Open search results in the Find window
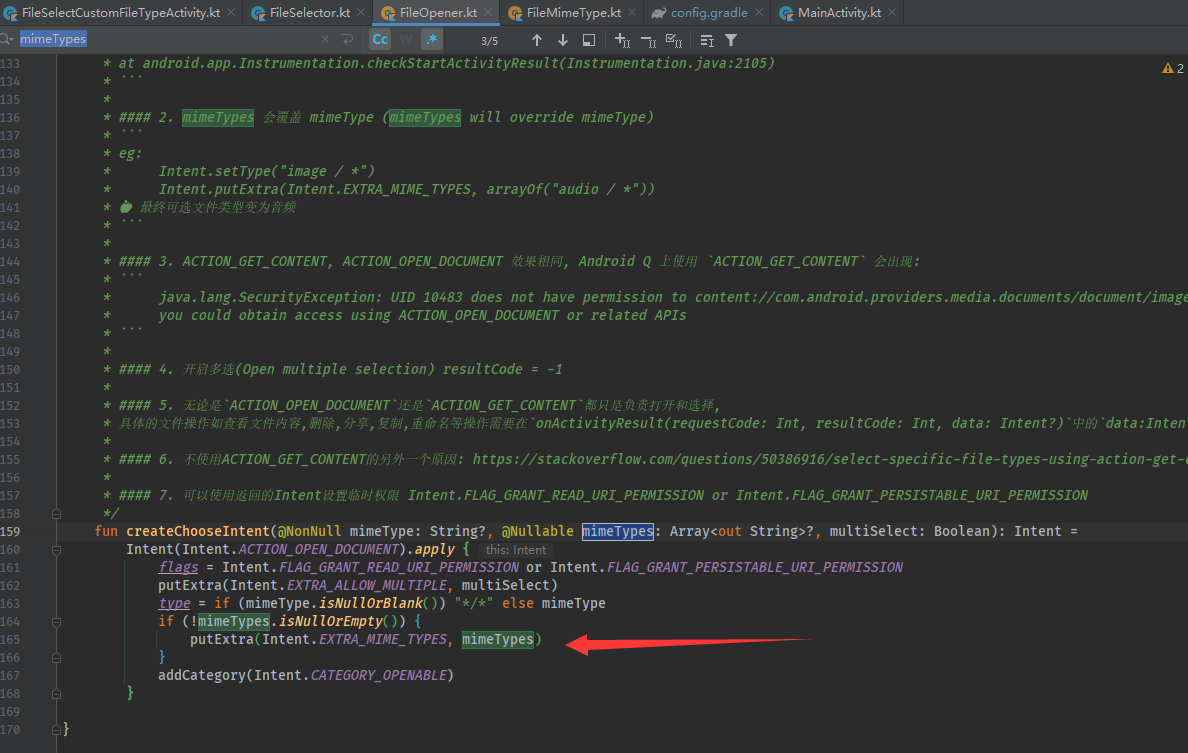The height and width of the screenshot is (753, 1188). 589,40
